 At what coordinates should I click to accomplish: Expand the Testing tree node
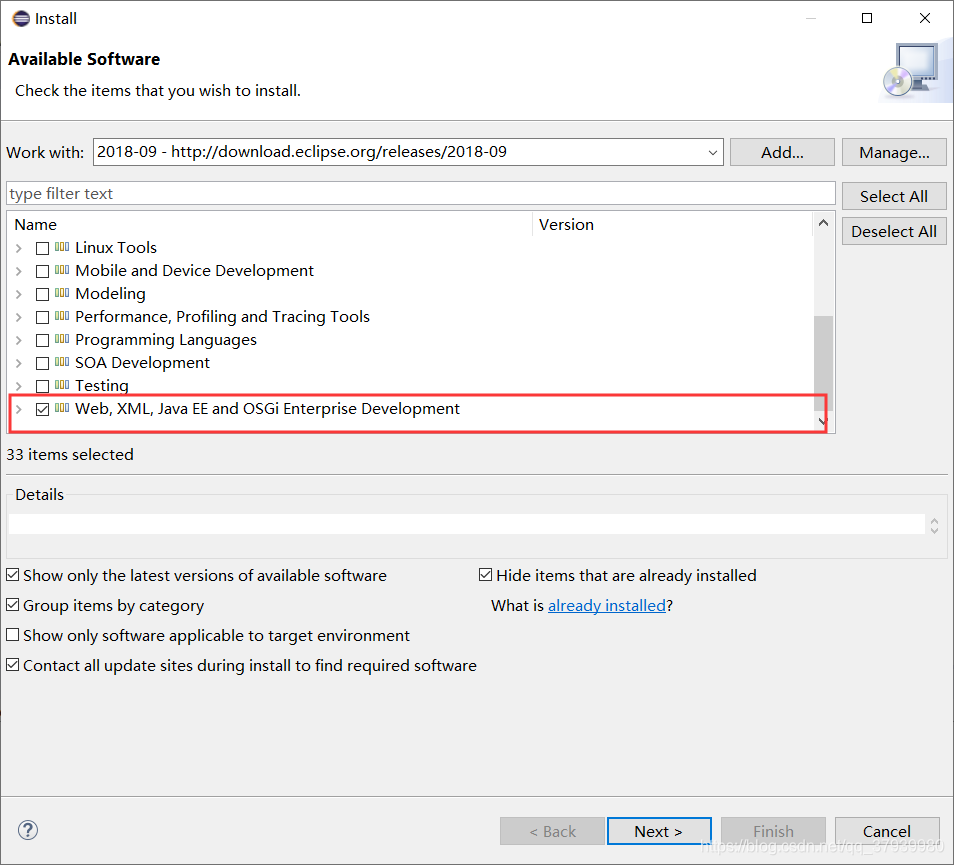[19, 386]
